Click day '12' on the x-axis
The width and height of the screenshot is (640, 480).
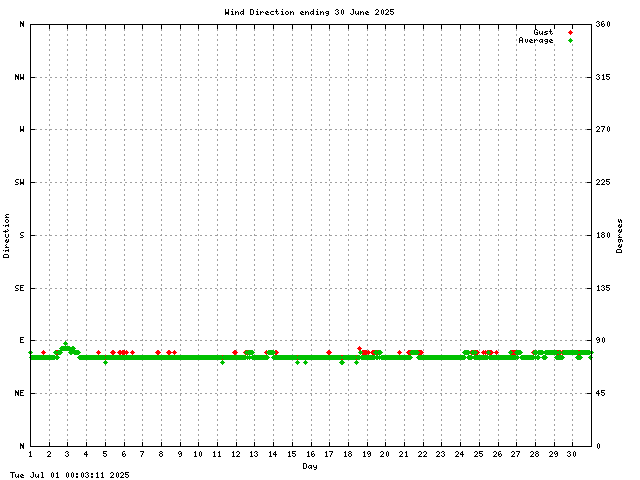point(236,454)
